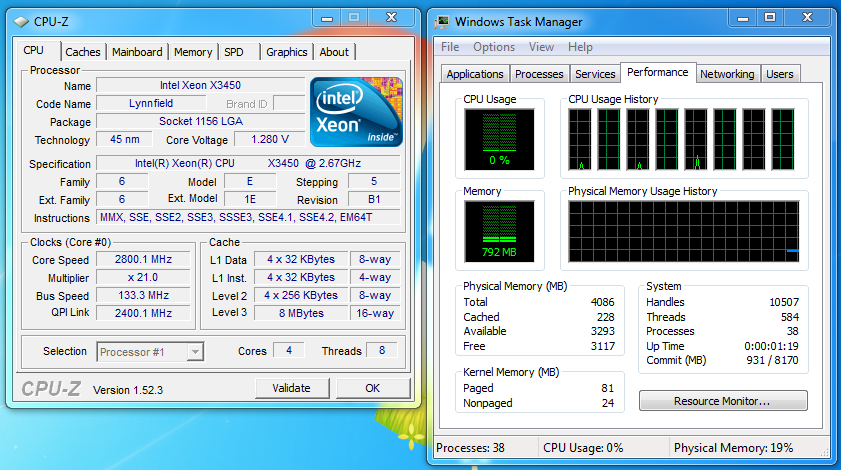Click the last CPU Usage History graph

pyautogui.click(x=783, y=139)
